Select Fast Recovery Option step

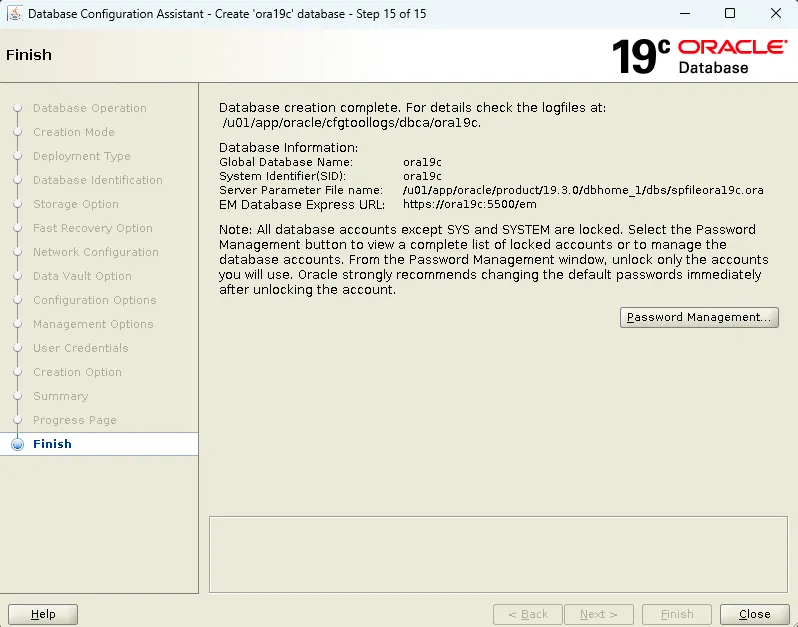coord(93,227)
